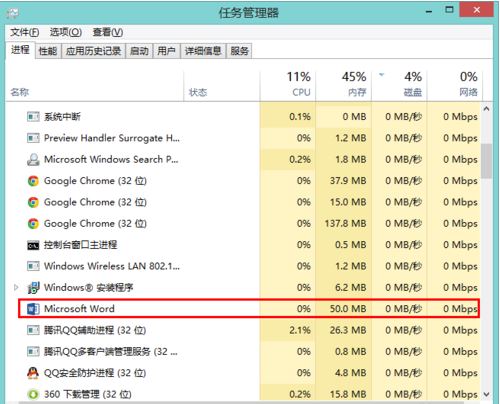Viewport: 500px width, 404px height.
Task: Sort by the 内存 column header
Action: coord(344,86)
